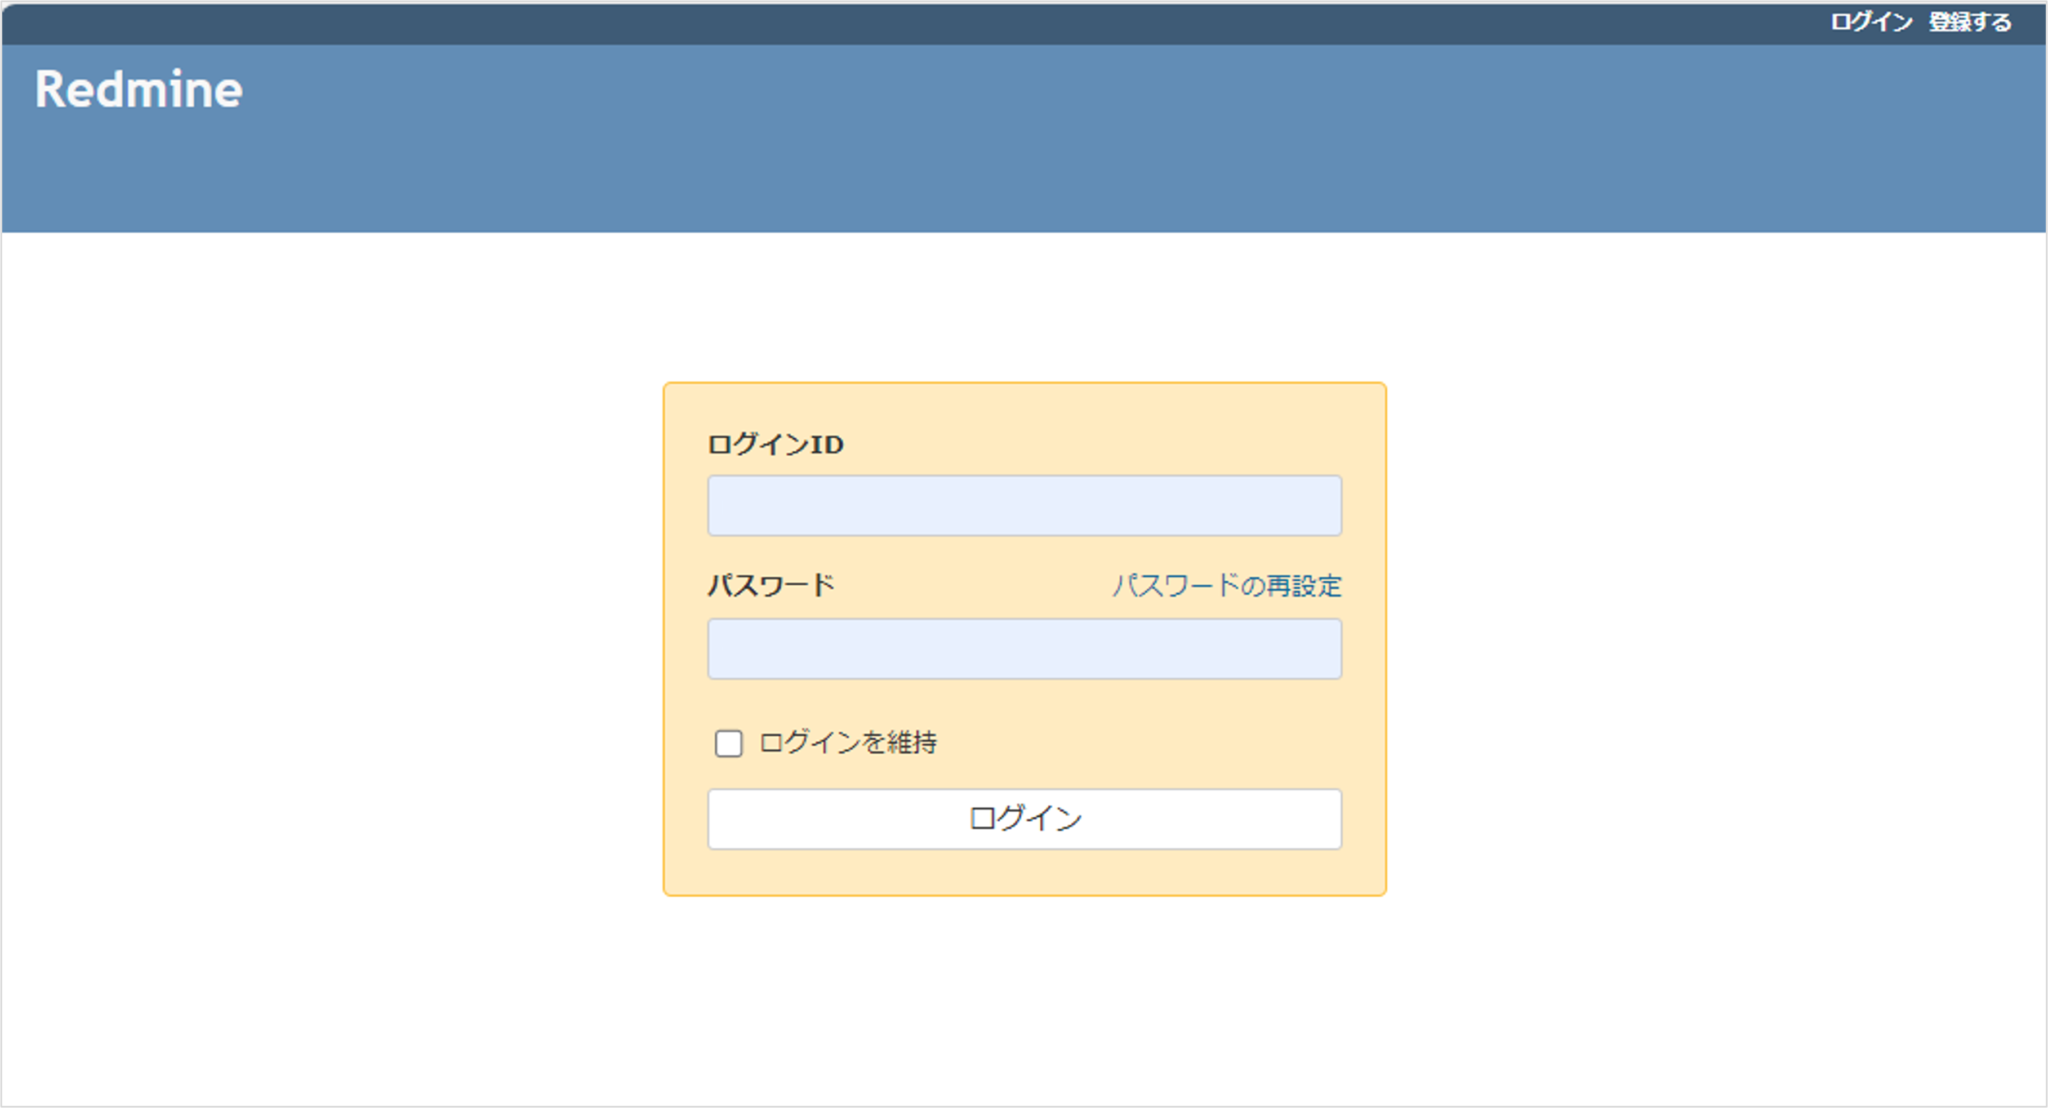Screen dimensions: 2048x1108
Task: Submit the login form
Action: tap(1023, 818)
